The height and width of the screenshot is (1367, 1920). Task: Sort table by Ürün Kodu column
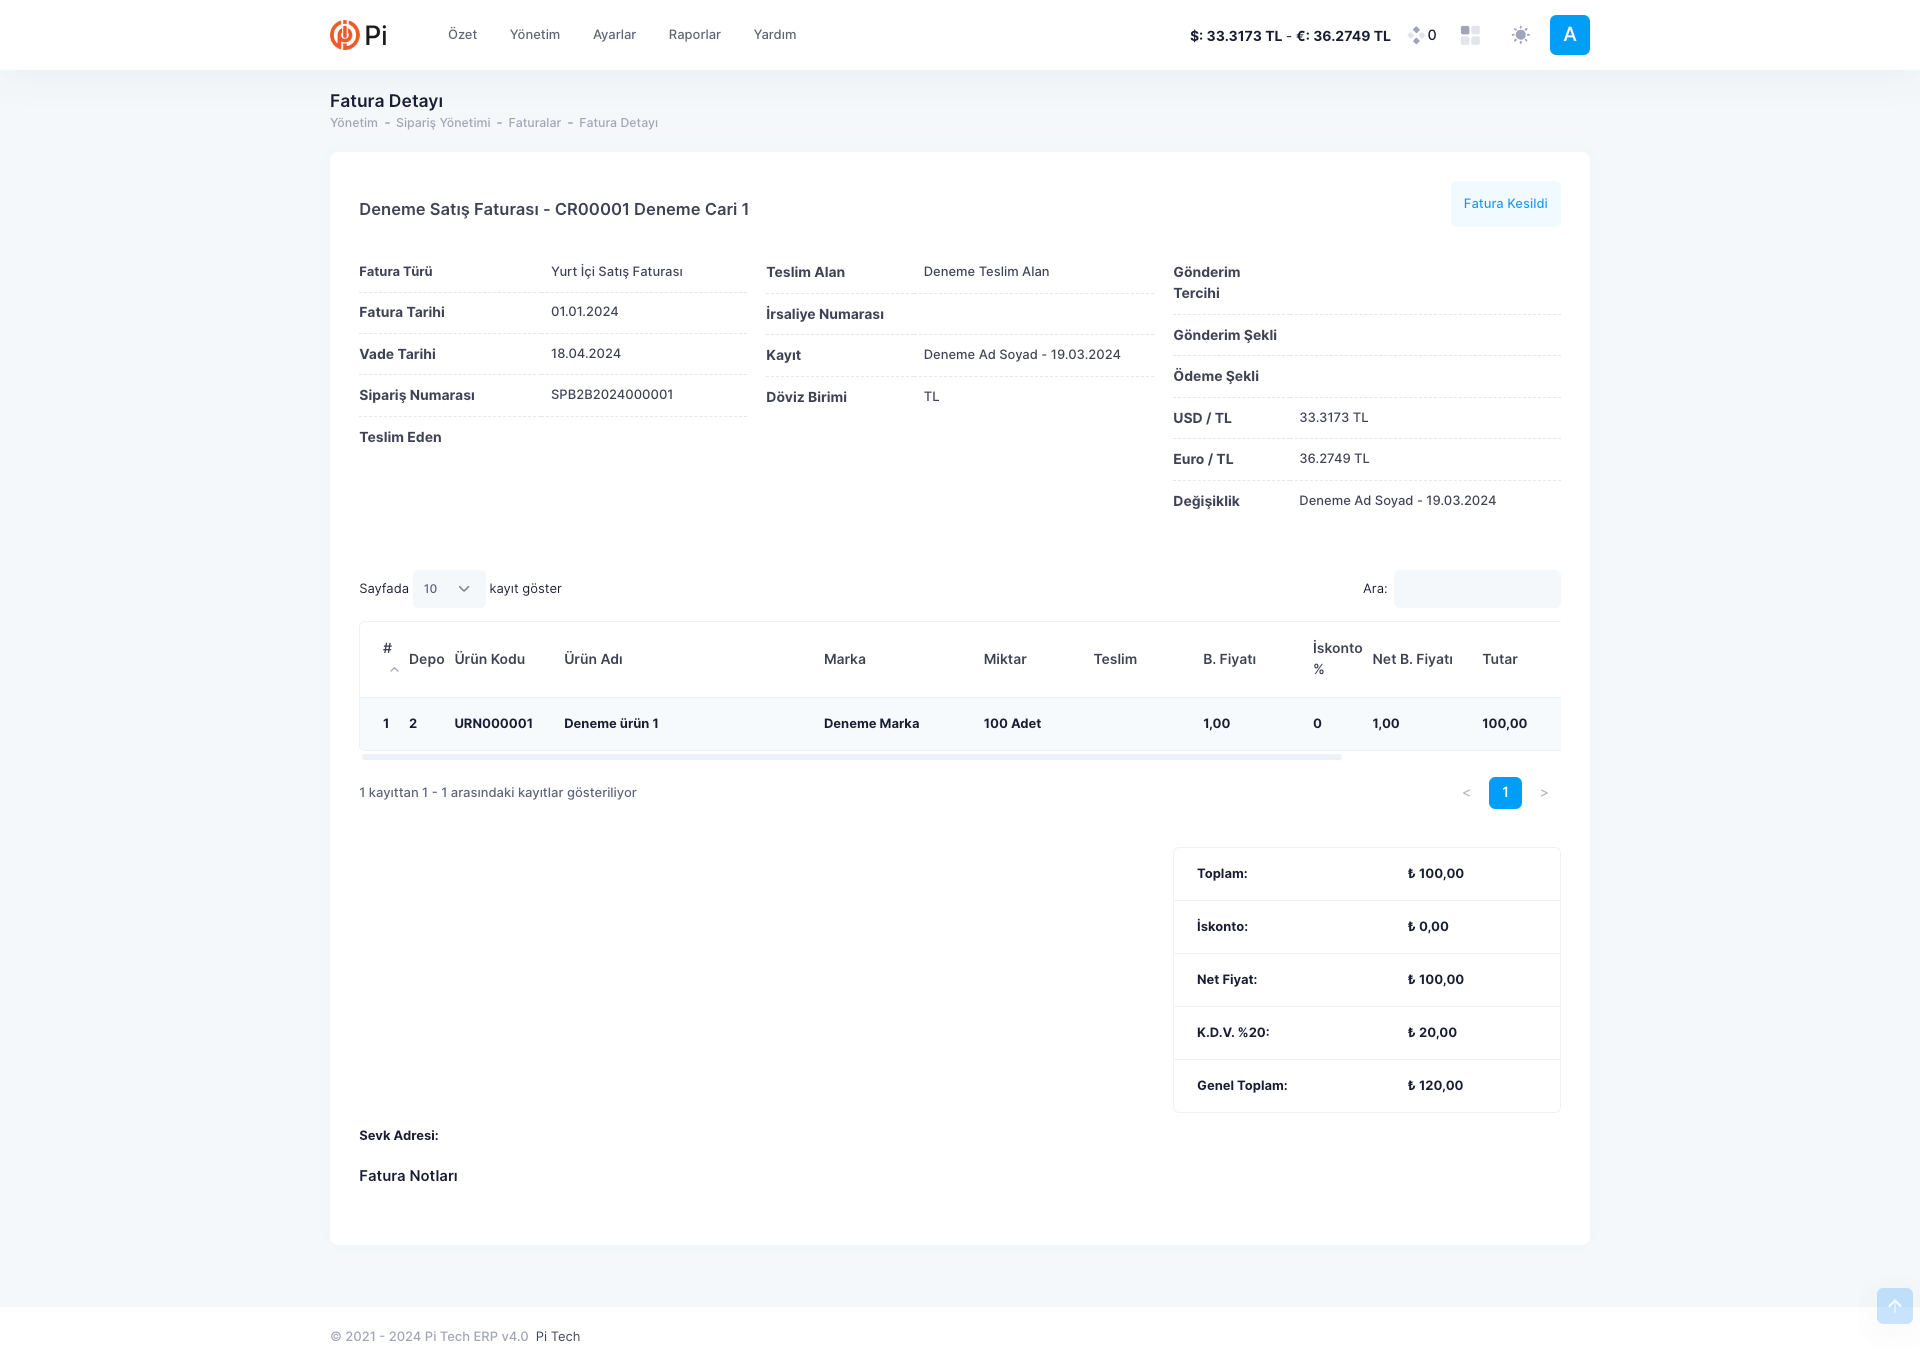click(x=489, y=659)
